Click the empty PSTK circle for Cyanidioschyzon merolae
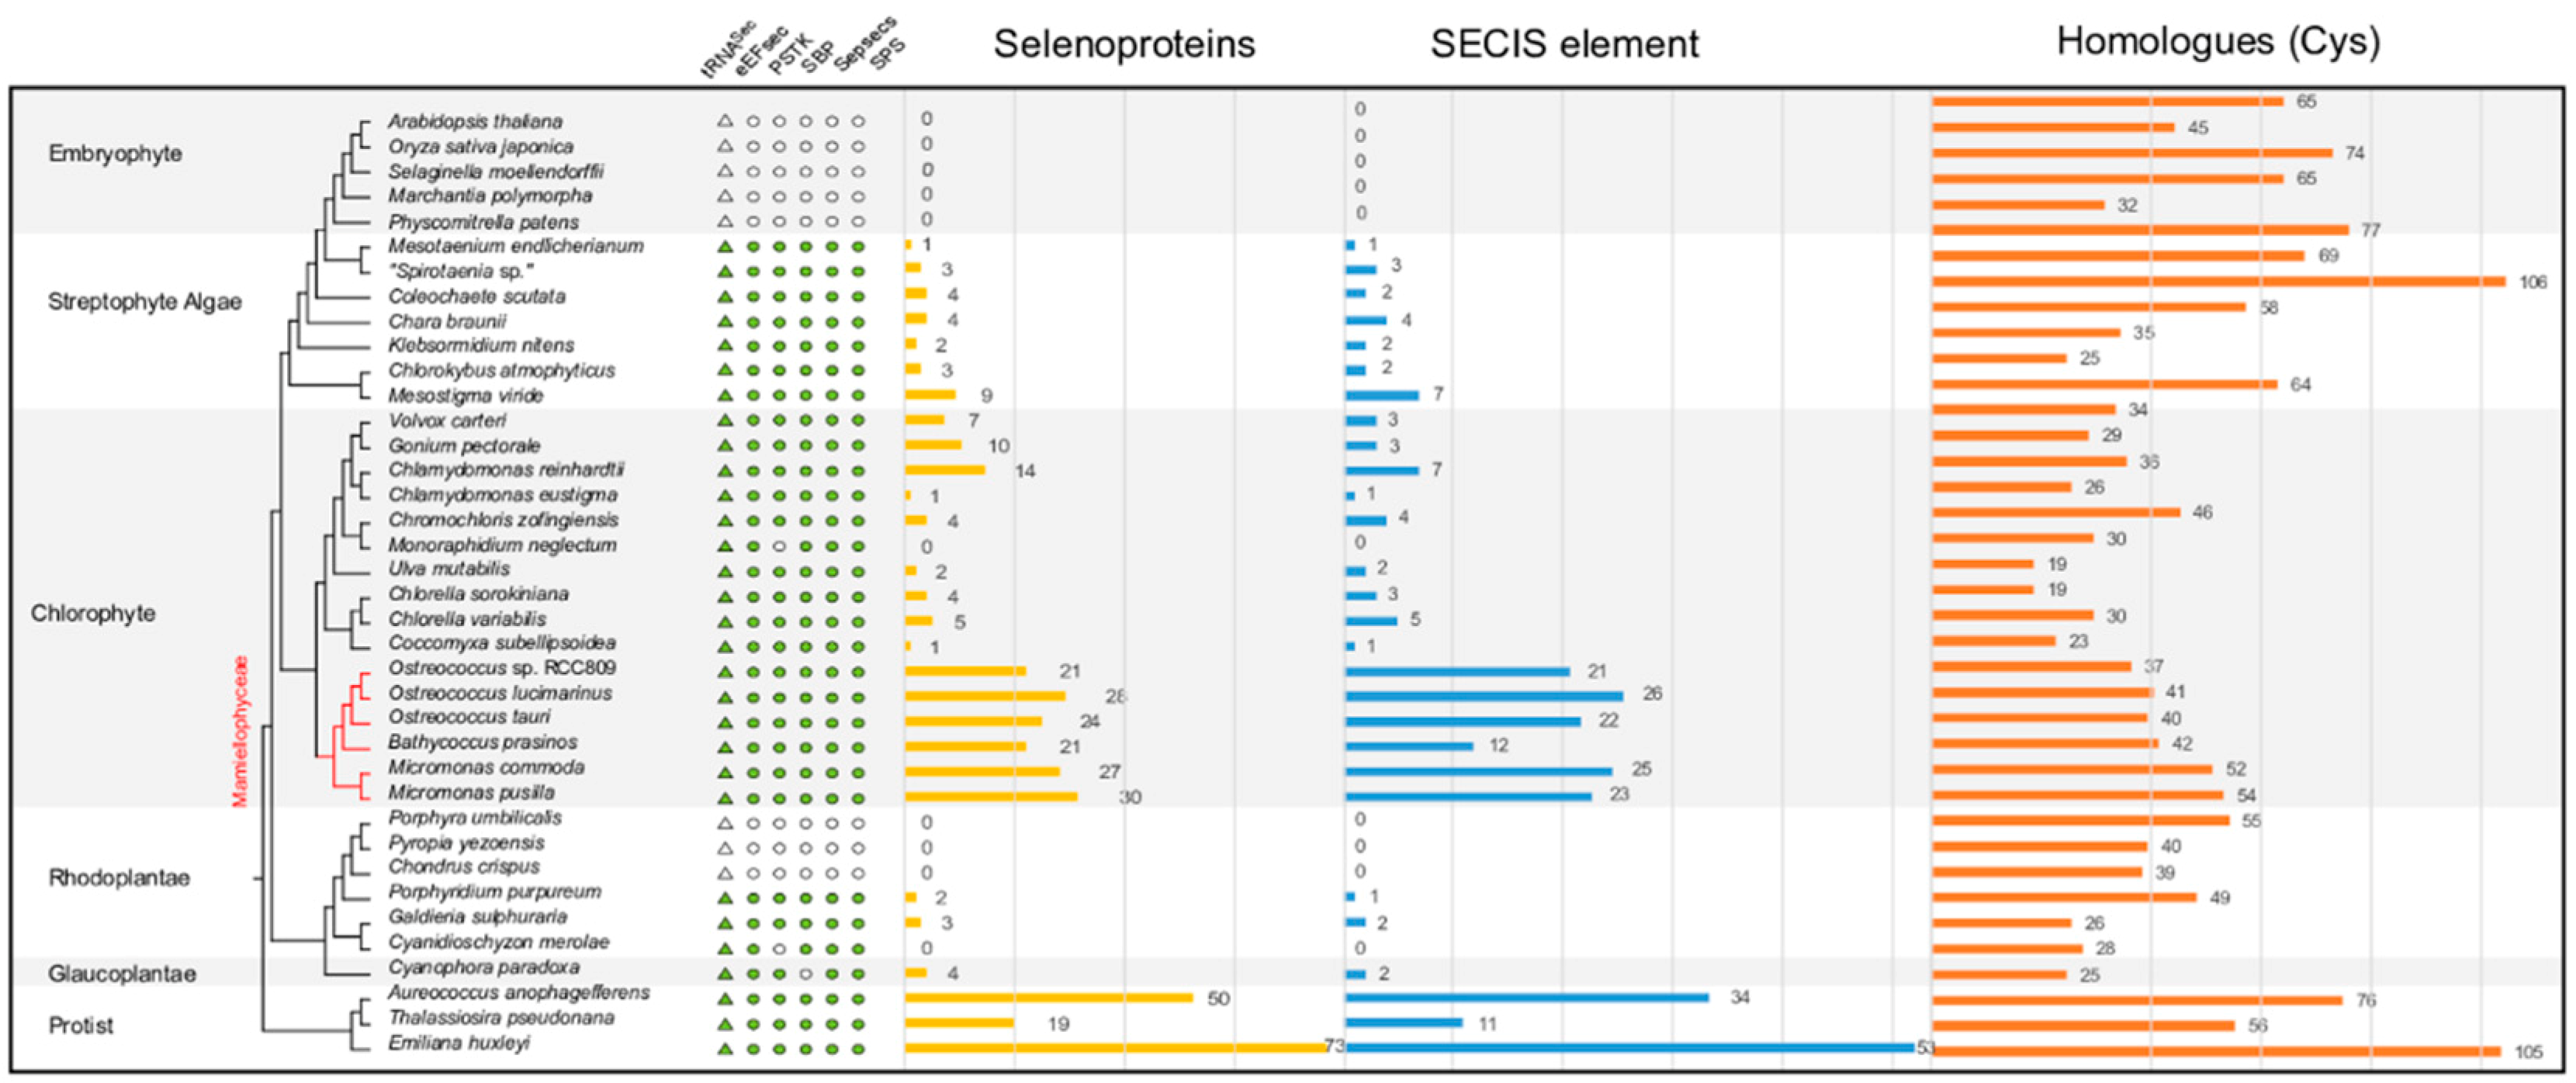Screen dimensions: 2576x1083 pyautogui.click(x=779, y=948)
